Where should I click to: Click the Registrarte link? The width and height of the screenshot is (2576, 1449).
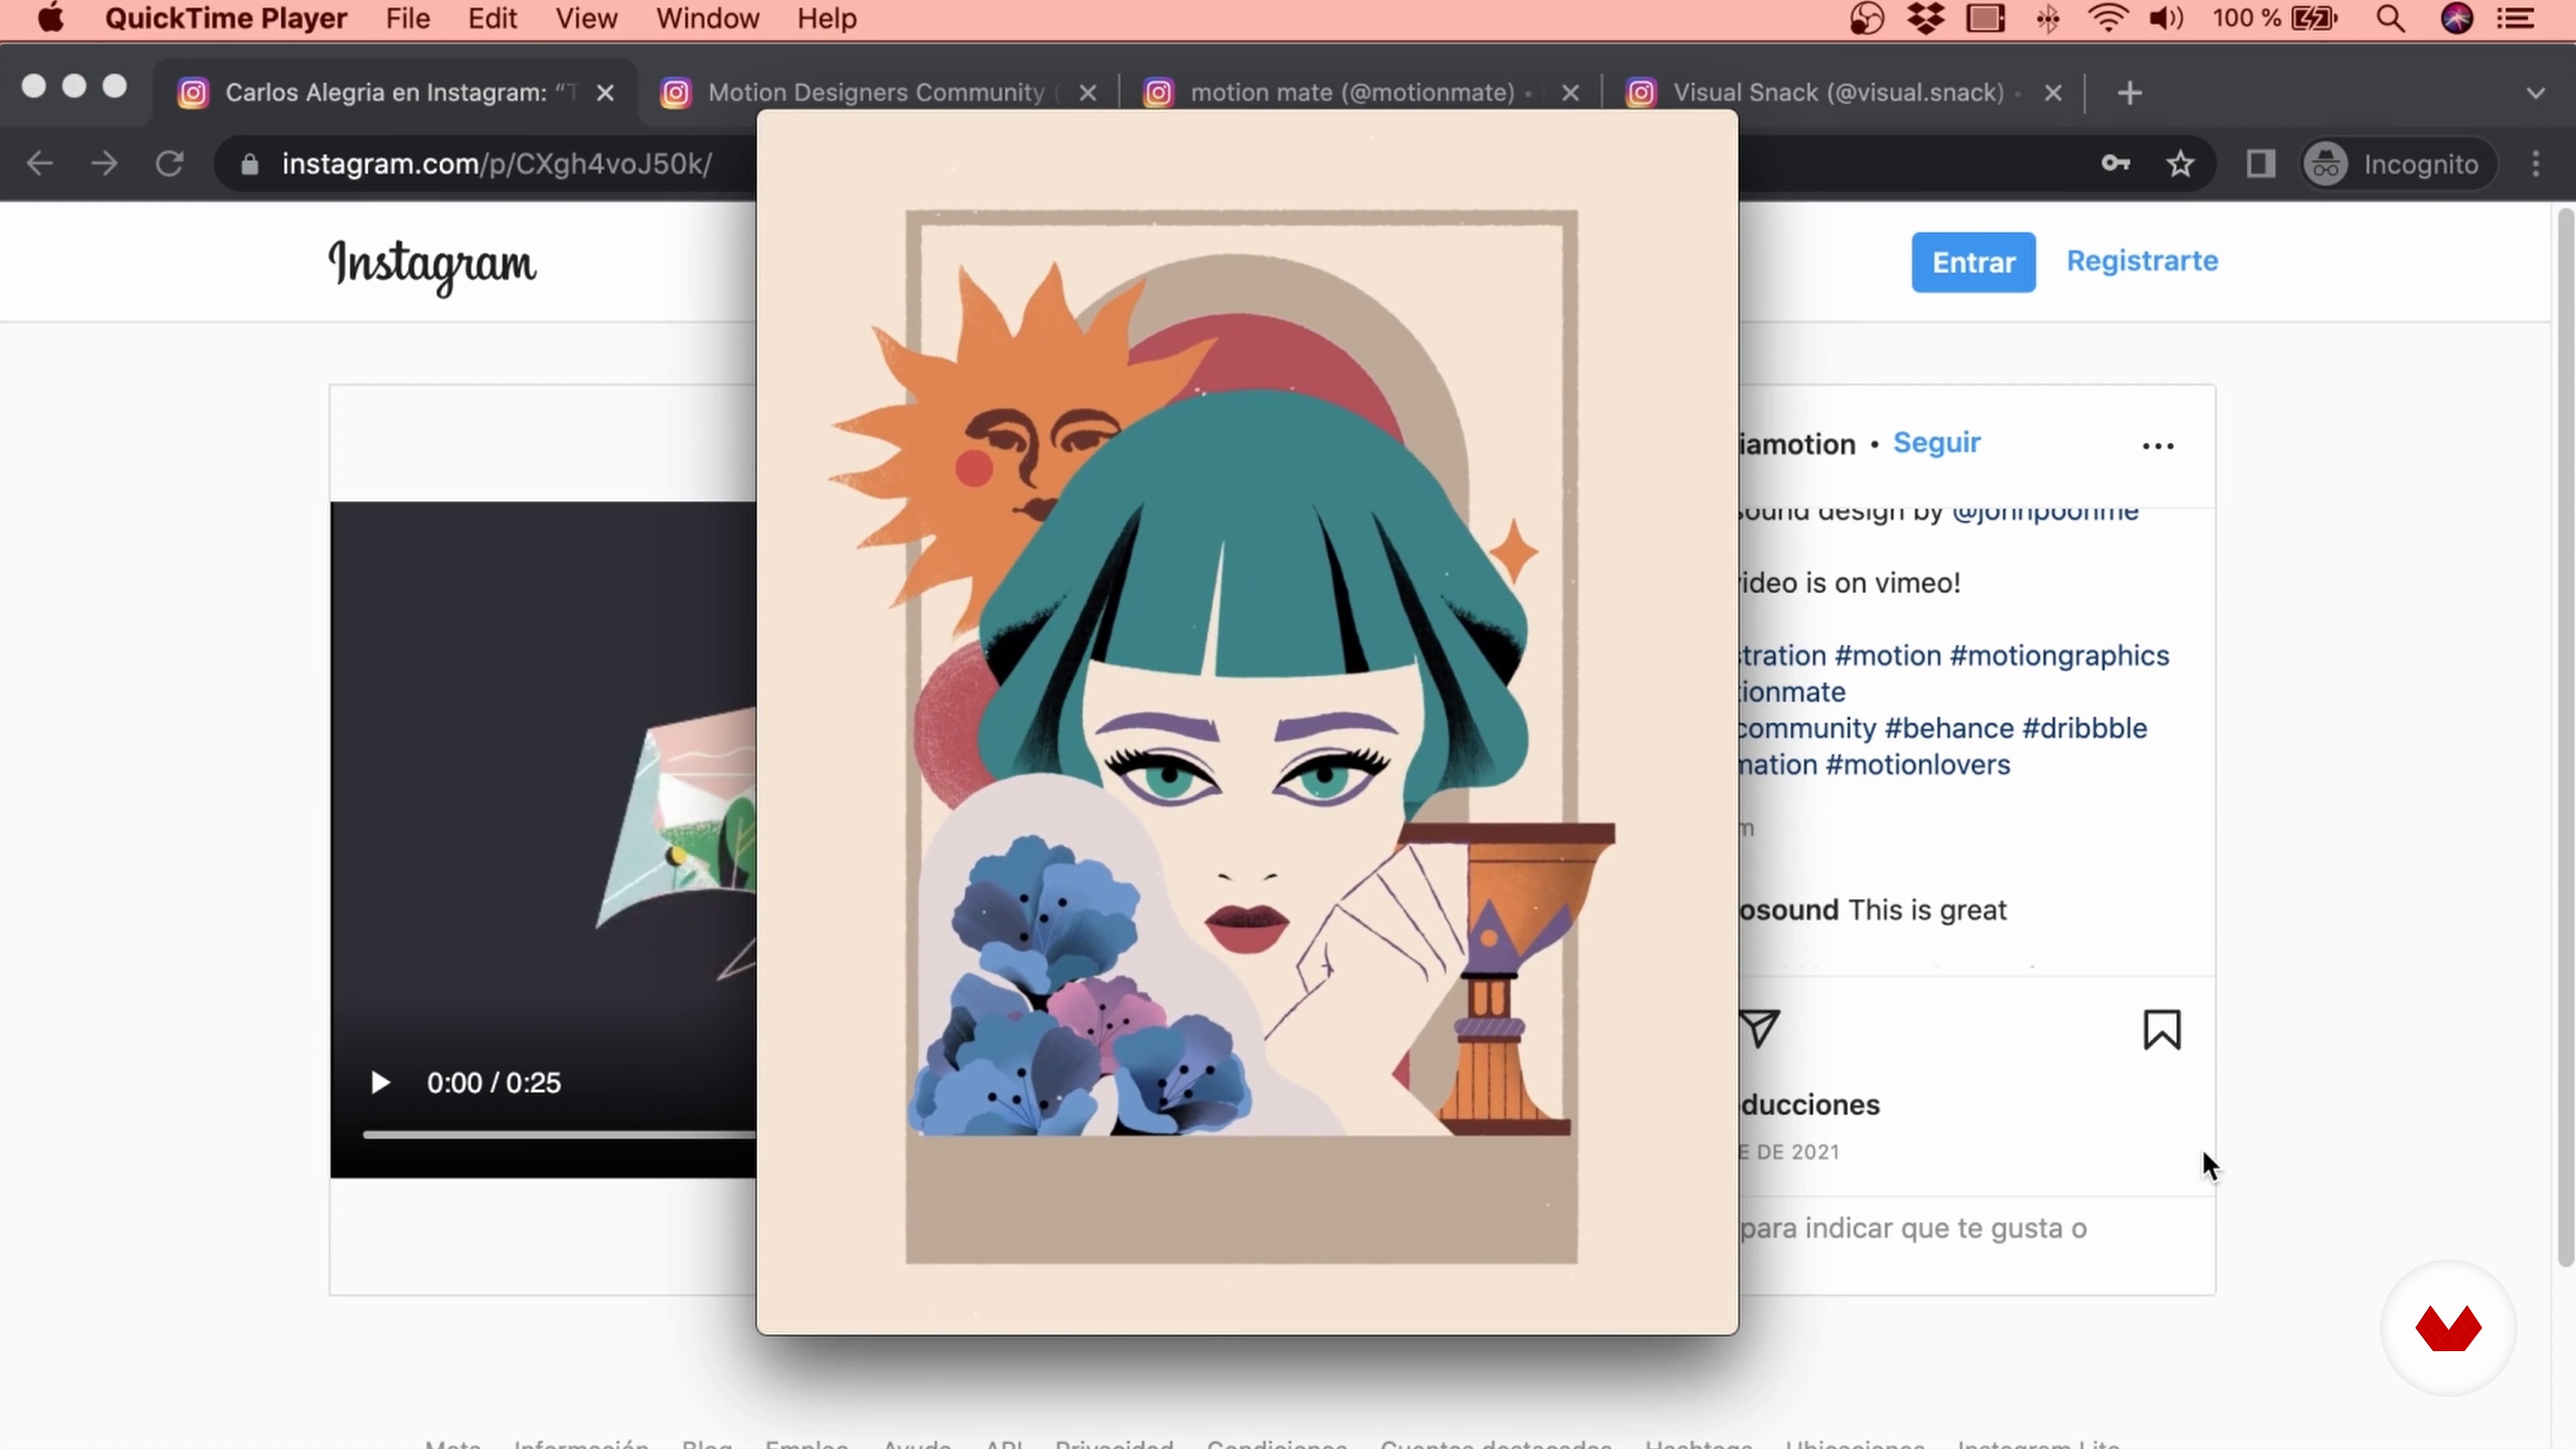pyautogui.click(x=2142, y=261)
